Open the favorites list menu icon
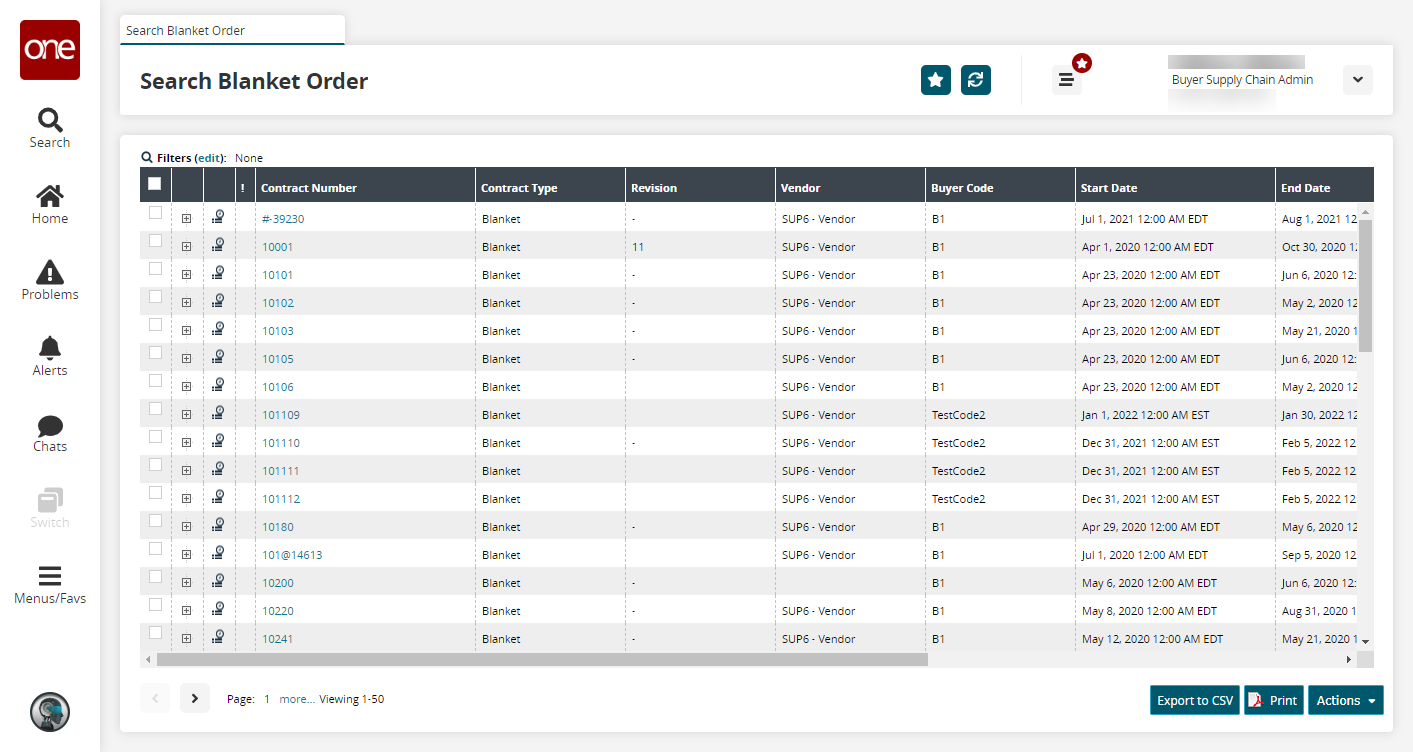 pos(1067,80)
